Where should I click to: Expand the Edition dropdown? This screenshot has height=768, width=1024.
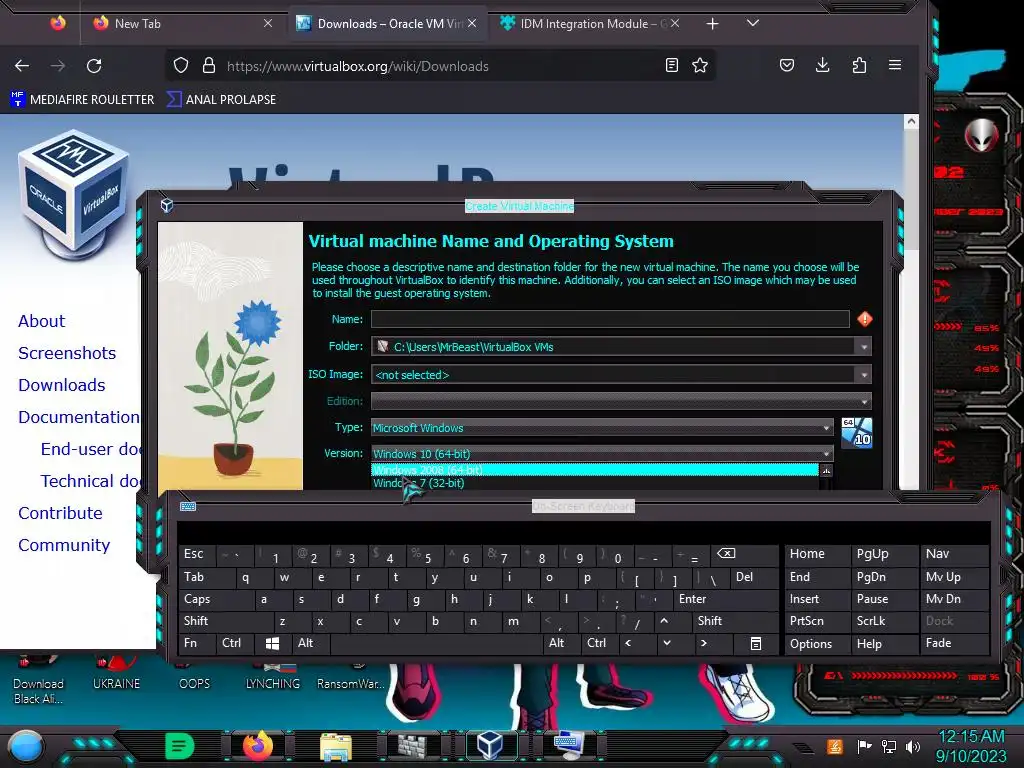point(864,401)
